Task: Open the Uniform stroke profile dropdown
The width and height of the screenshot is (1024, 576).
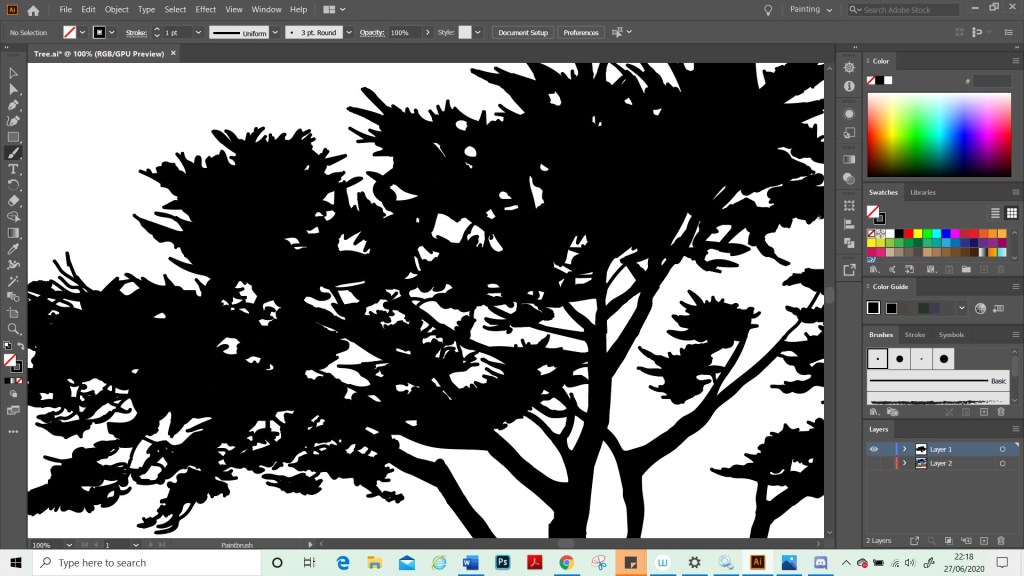Action: coord(274,32)
